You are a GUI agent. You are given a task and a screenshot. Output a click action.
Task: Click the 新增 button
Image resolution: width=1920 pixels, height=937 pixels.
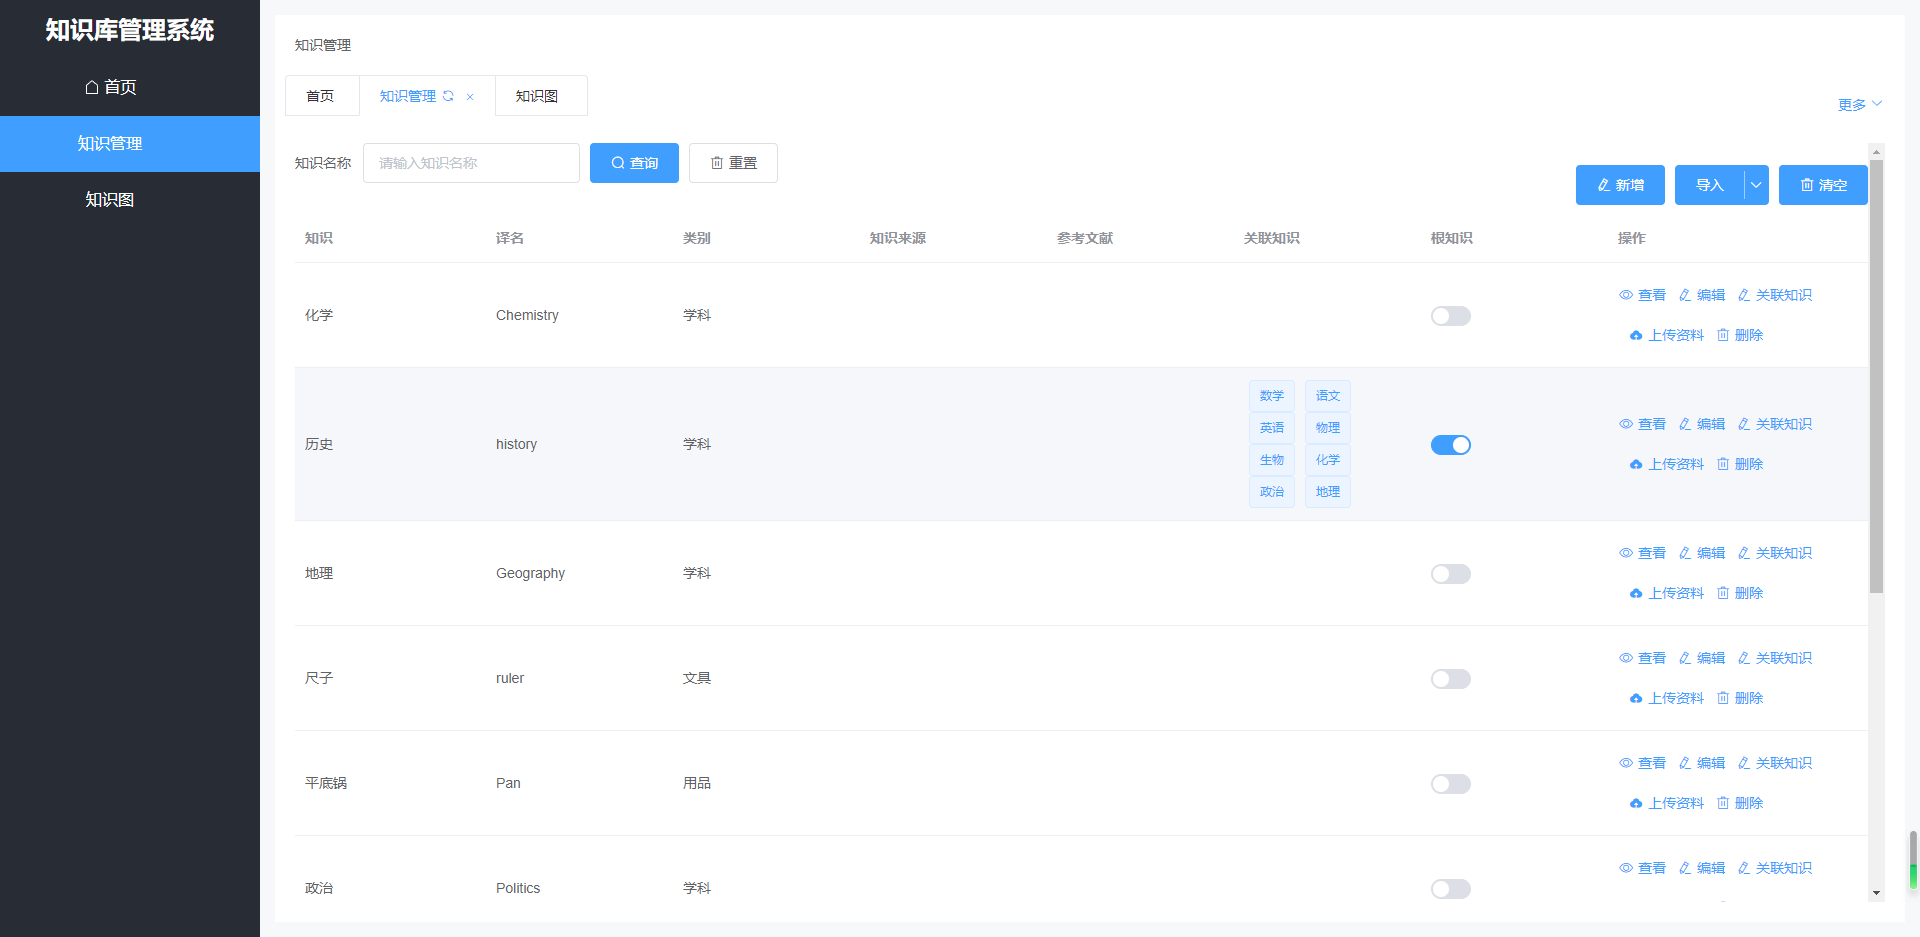1620,185
